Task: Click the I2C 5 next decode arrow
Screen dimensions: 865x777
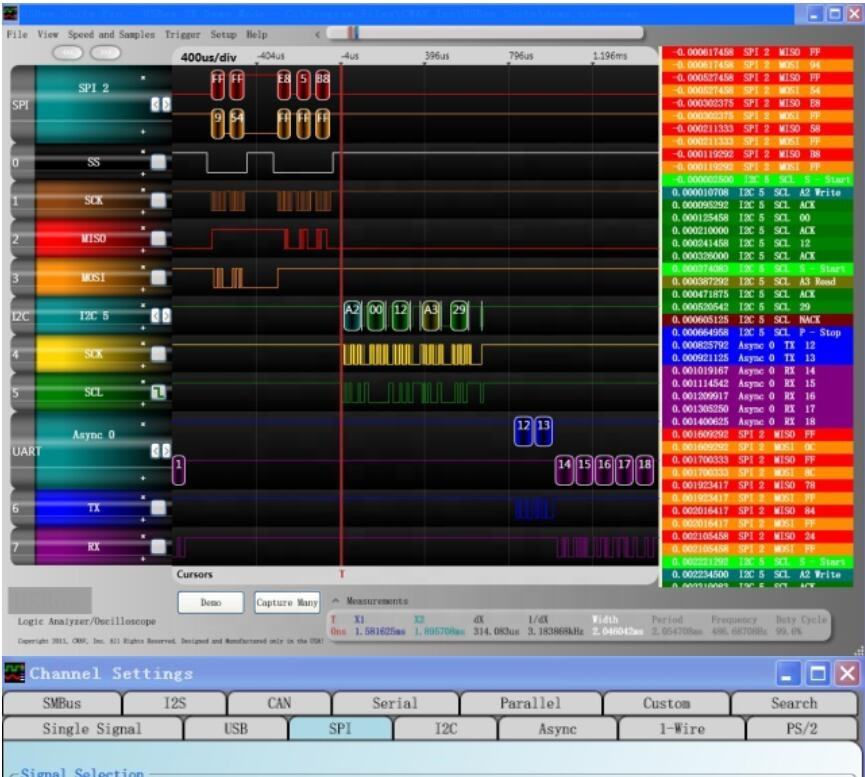Action: pyautogui.click(x=166, y=316)
